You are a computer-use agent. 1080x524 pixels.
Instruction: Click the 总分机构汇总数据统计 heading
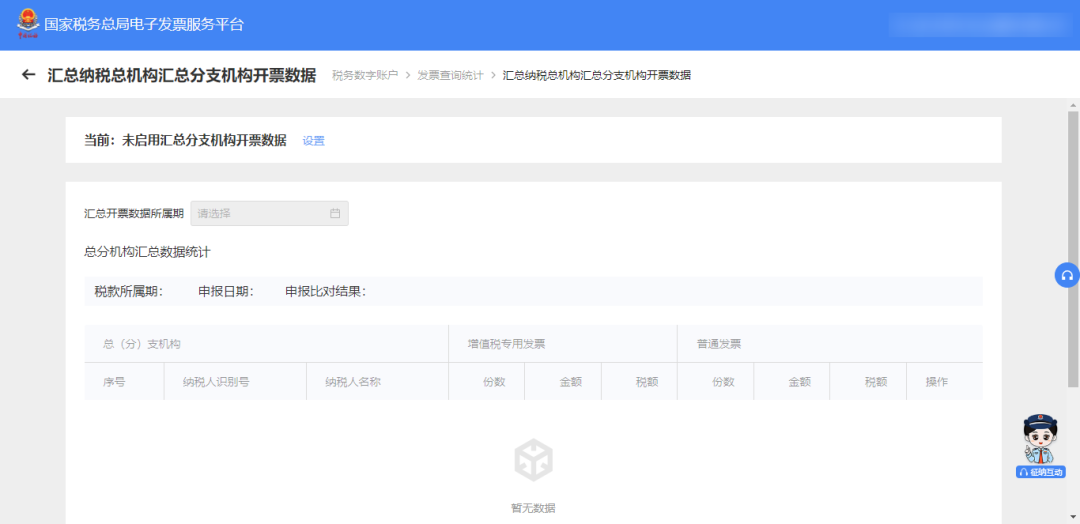[x=147, y=252]
